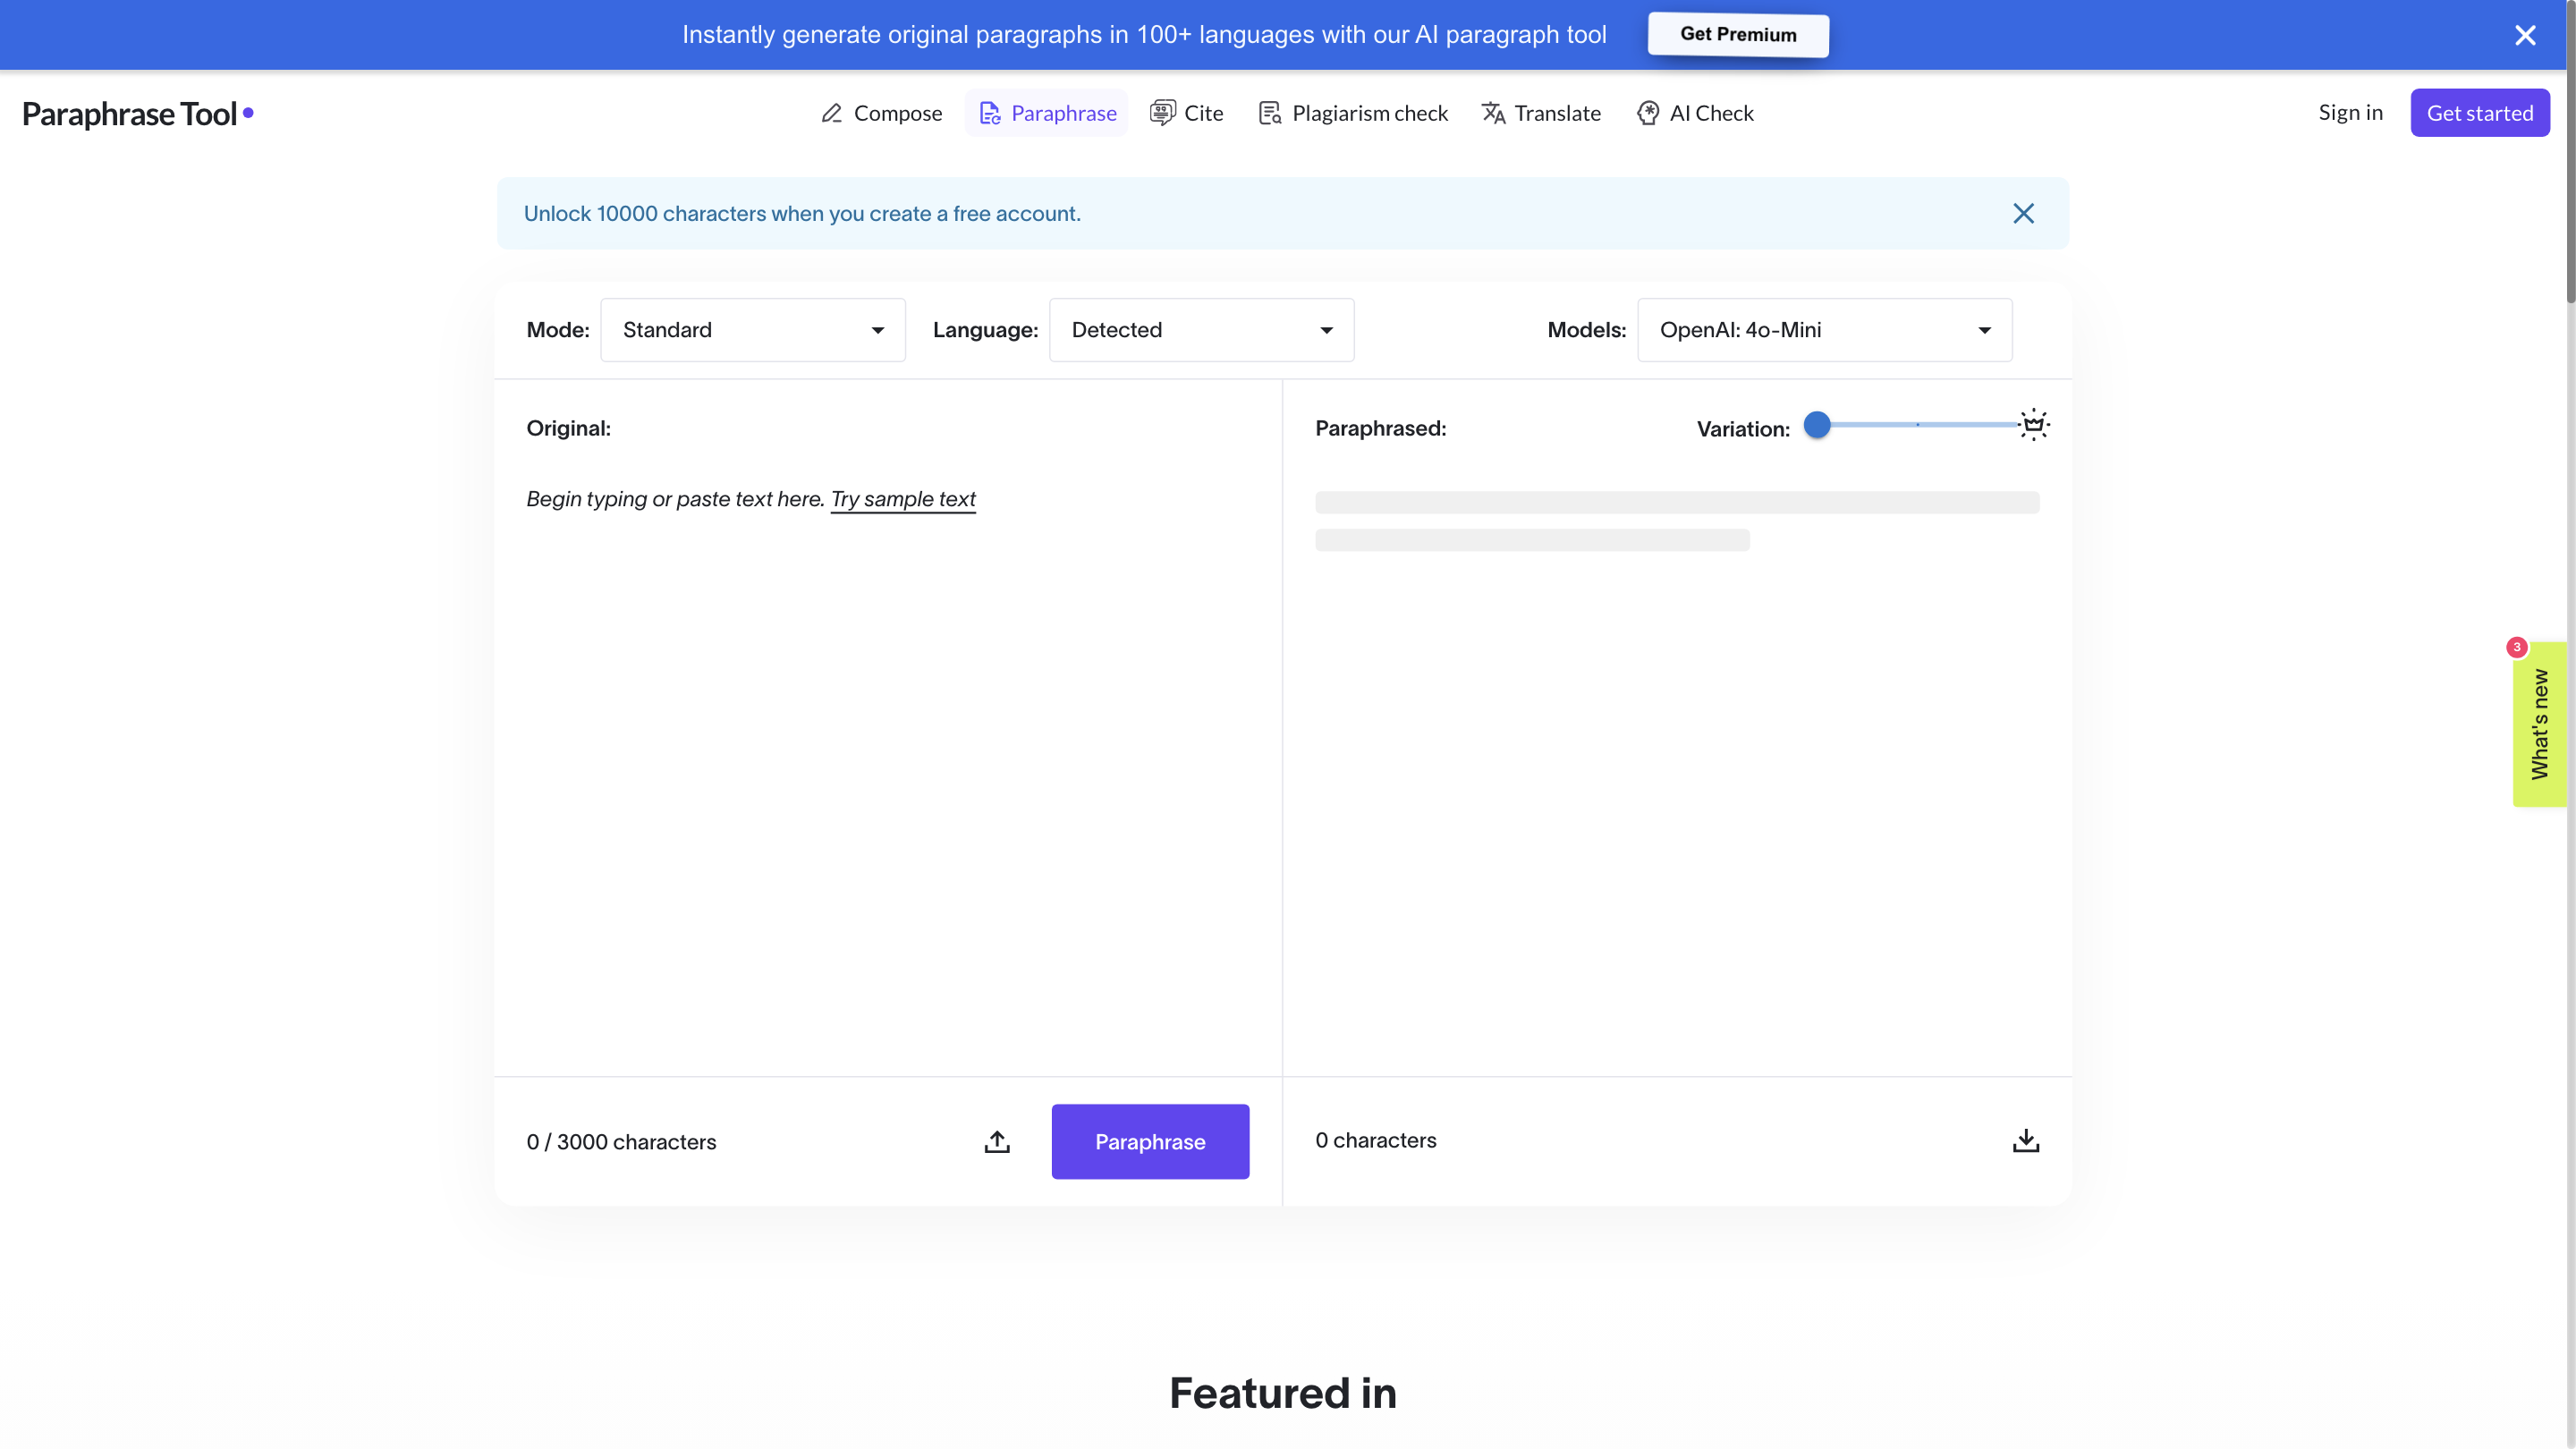
Task: Click the Paraphrase document icon
Action: coord(989,113)
